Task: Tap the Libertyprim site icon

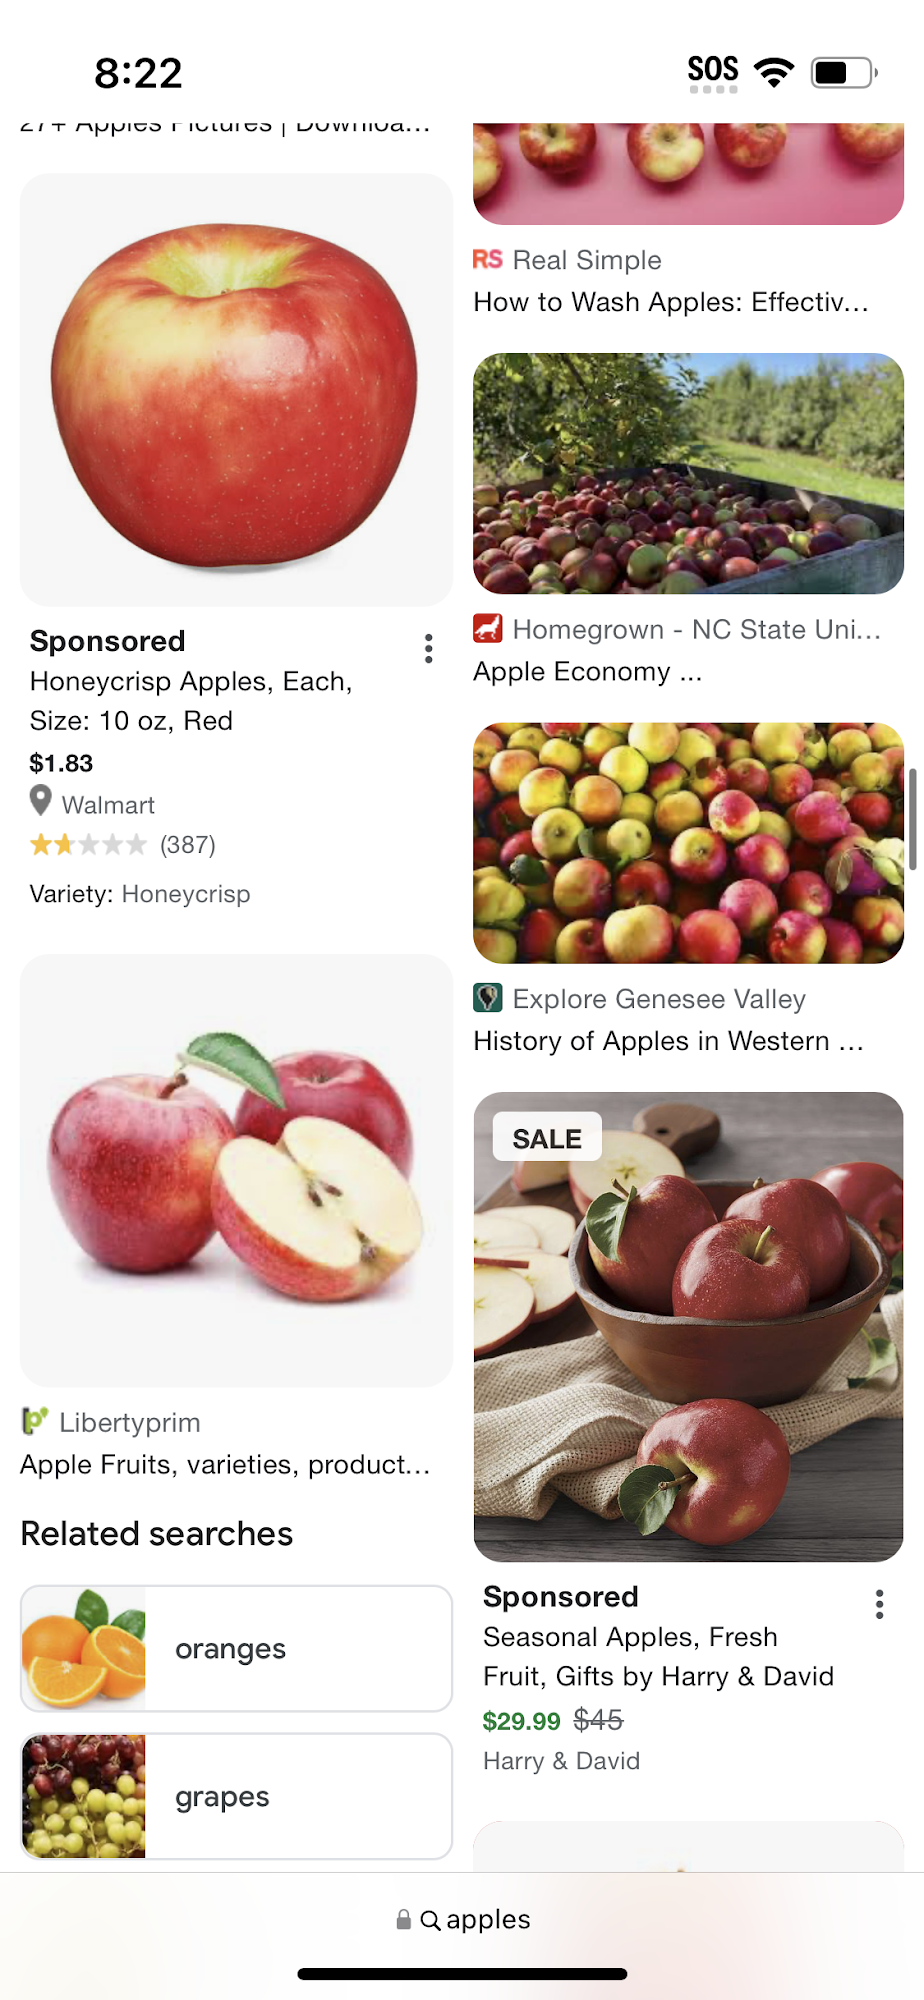Action: (x=35, y=1421)
